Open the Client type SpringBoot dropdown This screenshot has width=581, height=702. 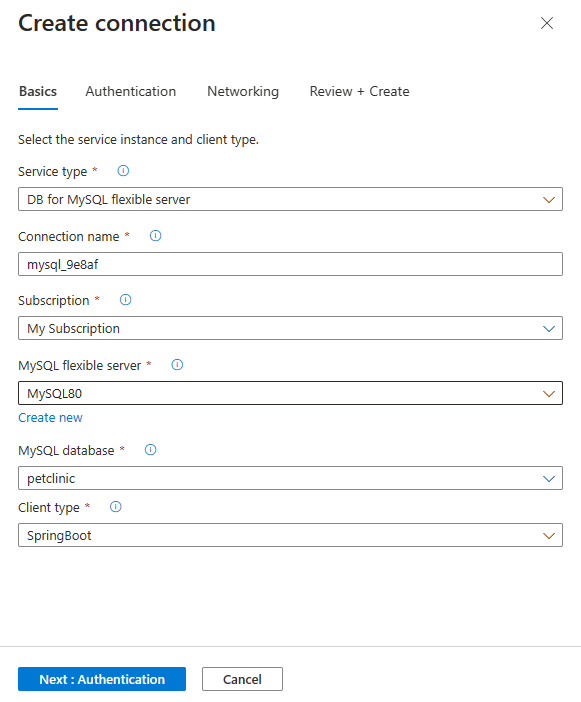[290, 535]
